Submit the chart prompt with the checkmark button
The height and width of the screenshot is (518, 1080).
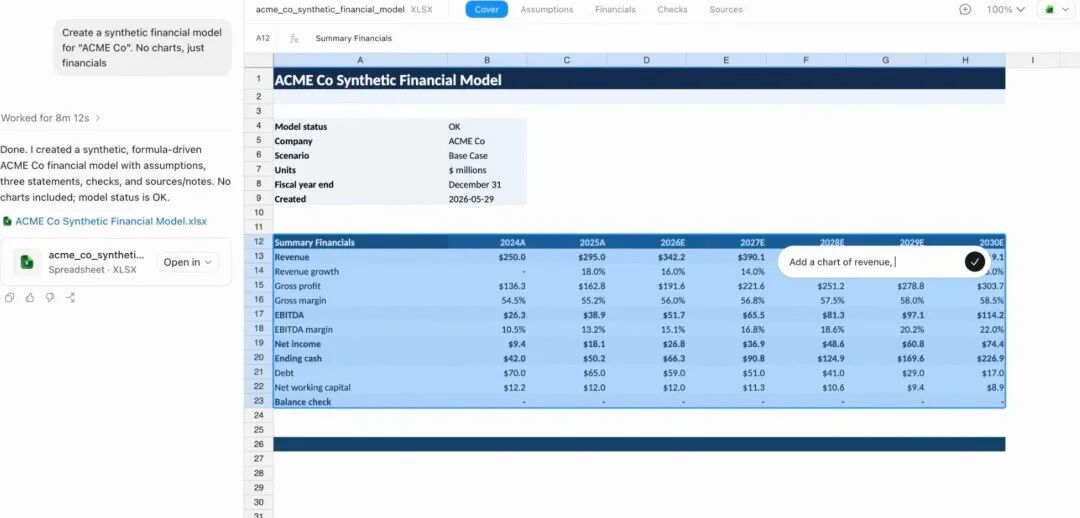[x=975, y=262]
